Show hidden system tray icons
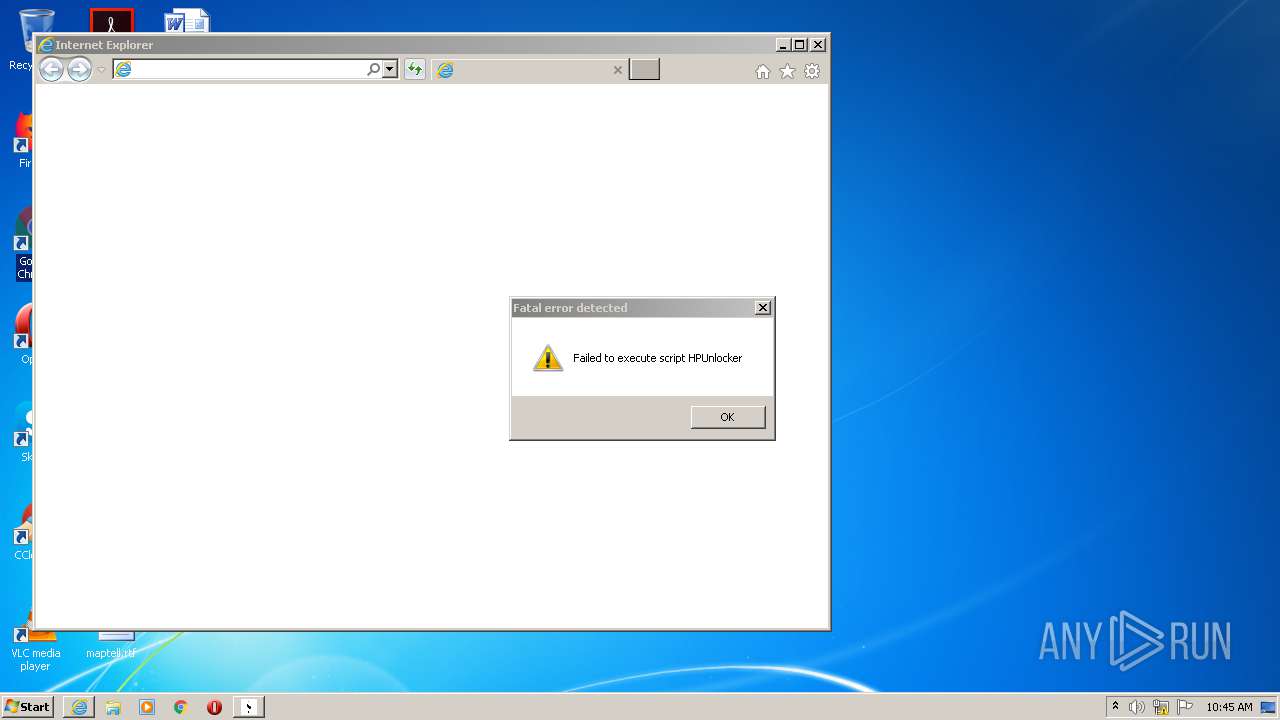Image resolution: width=1280 pixels, height=720 pixels. point(1115,707)
